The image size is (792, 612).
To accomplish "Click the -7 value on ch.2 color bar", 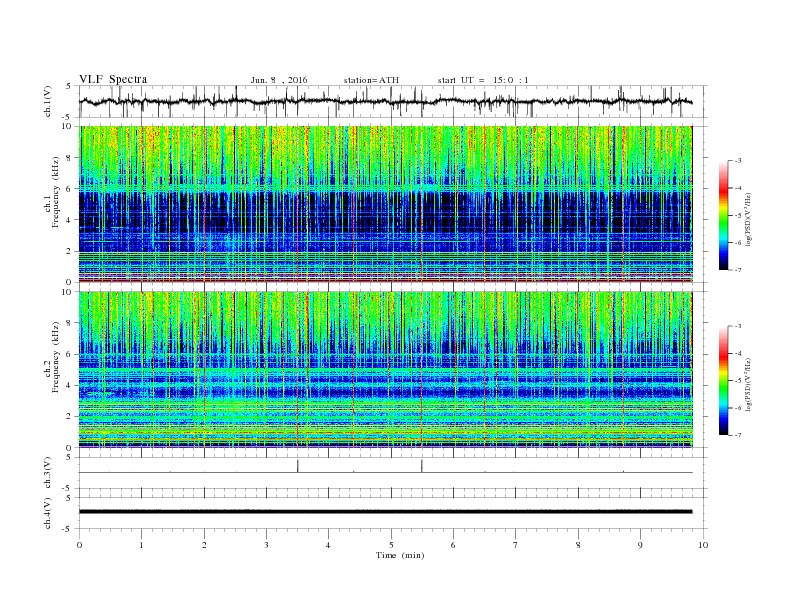I will (x=737, y=435).
